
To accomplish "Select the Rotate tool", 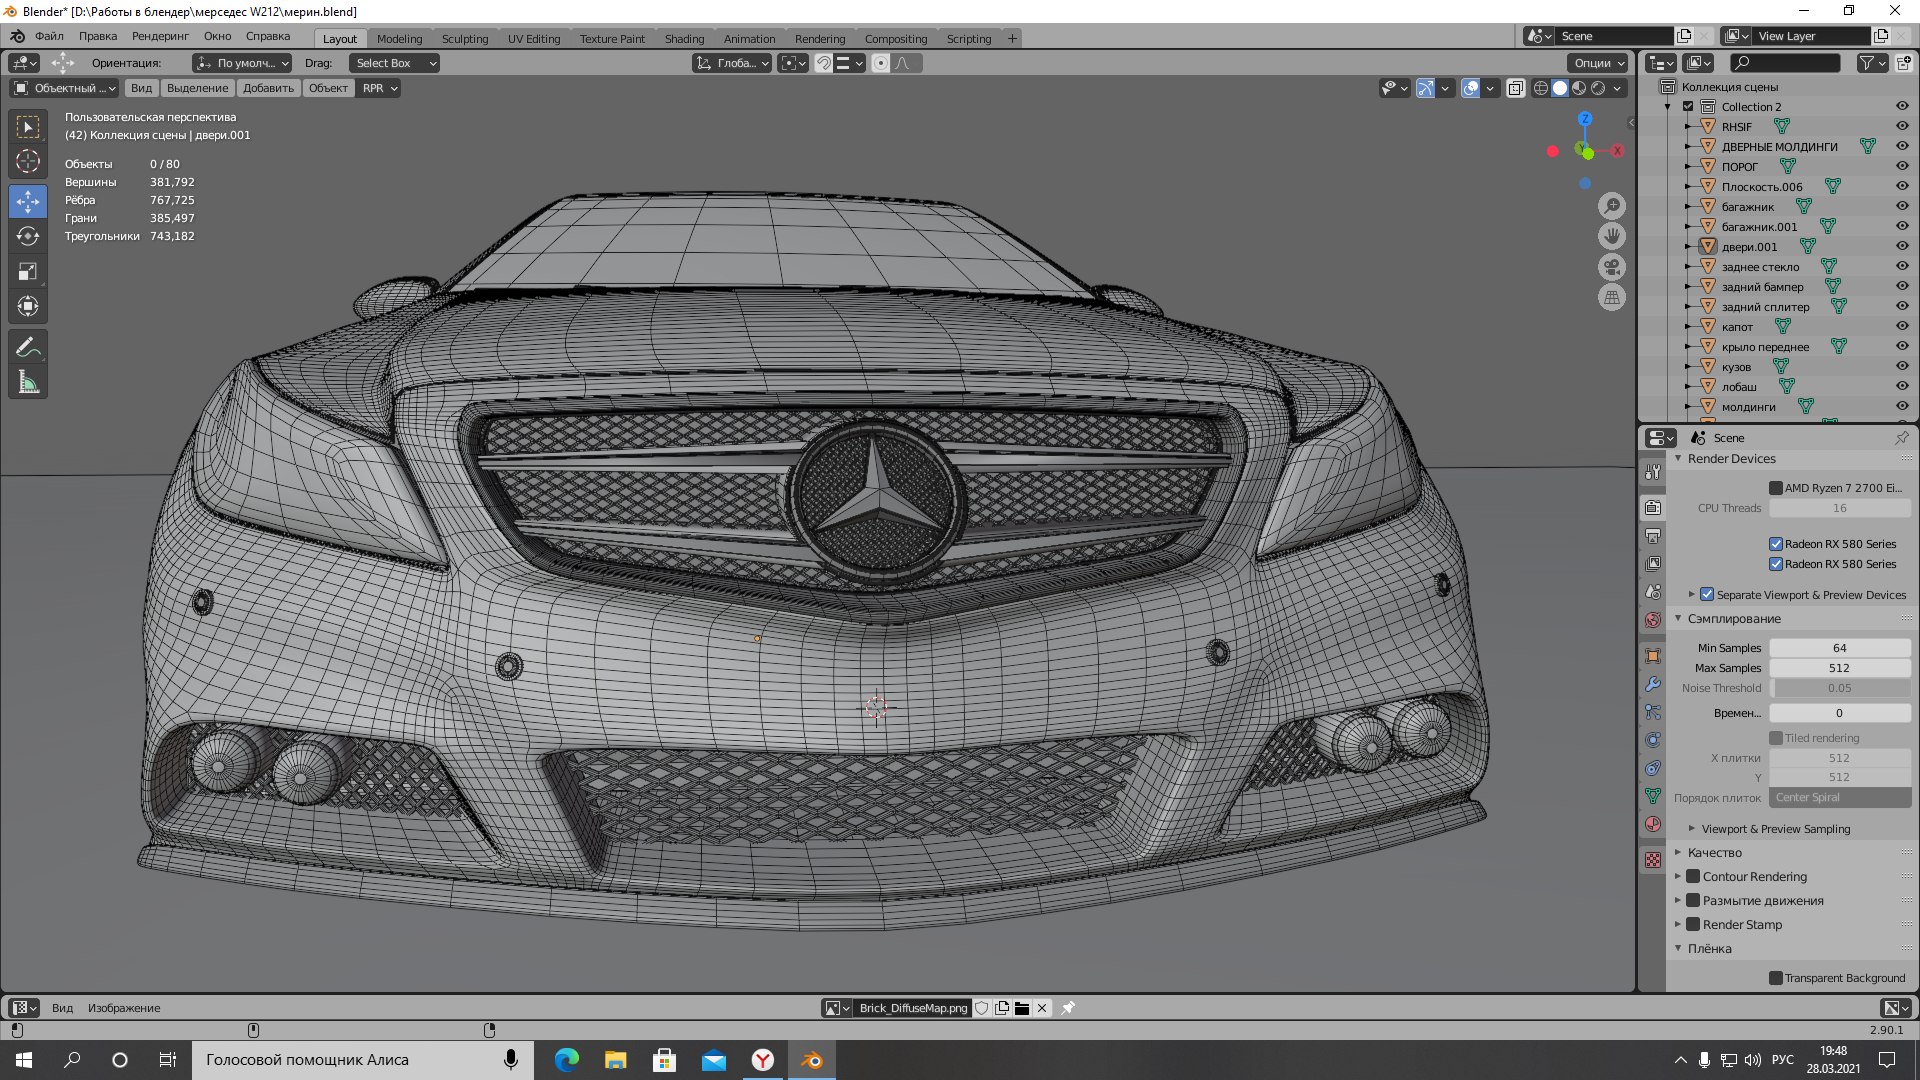I will (x=28, y=236).
